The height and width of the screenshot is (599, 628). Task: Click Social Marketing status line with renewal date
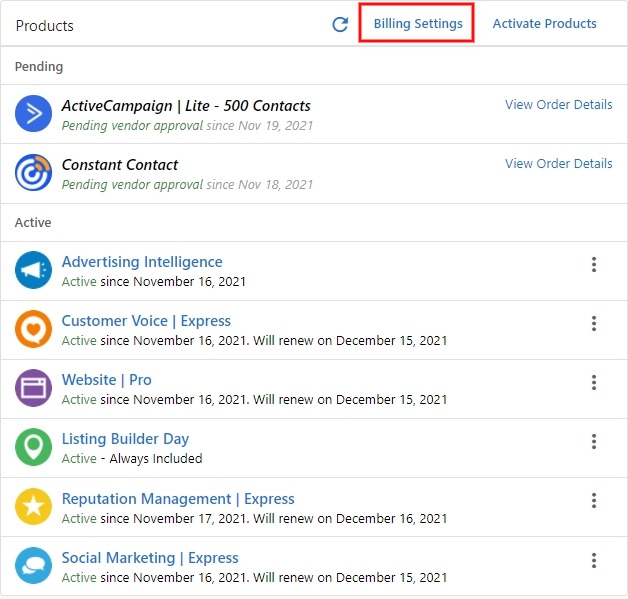pos(254,578)
